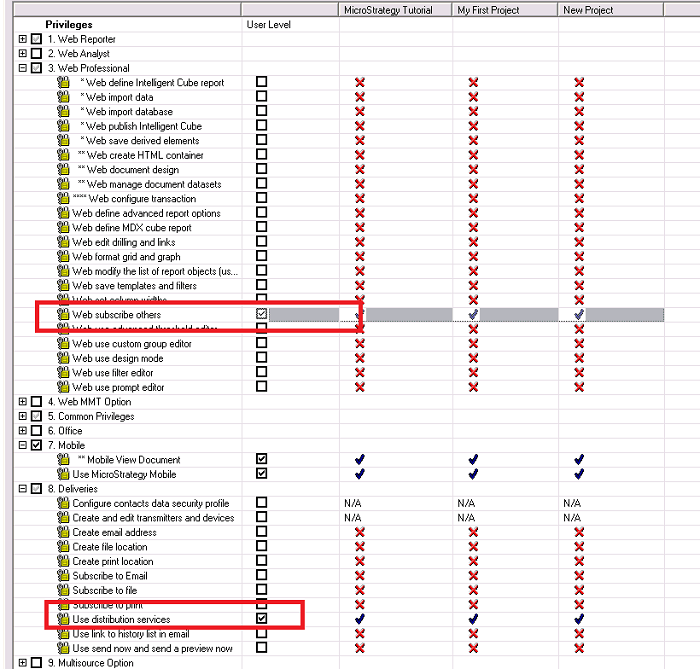
Task: Collapse the 7. Mobile group
Action: pyautogui.click(x=23, y=445)
